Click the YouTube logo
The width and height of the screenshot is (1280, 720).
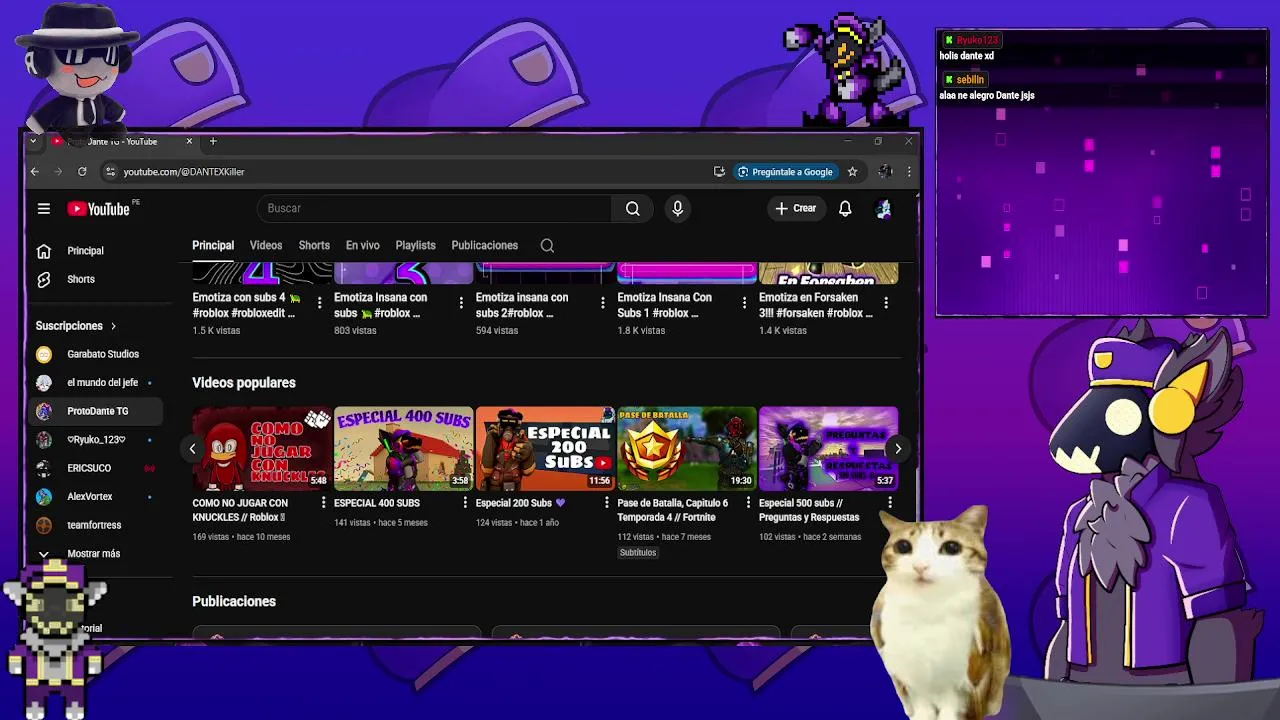click(x=99, y=209)
